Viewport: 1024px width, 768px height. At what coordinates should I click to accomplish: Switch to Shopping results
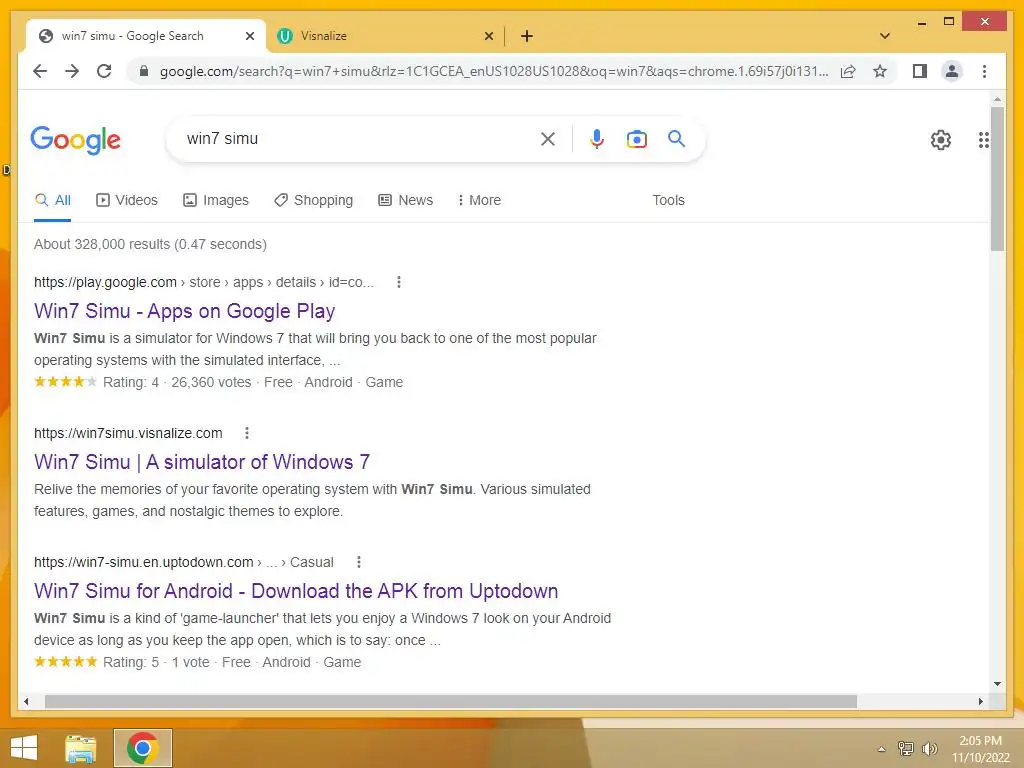pos(313,200)
